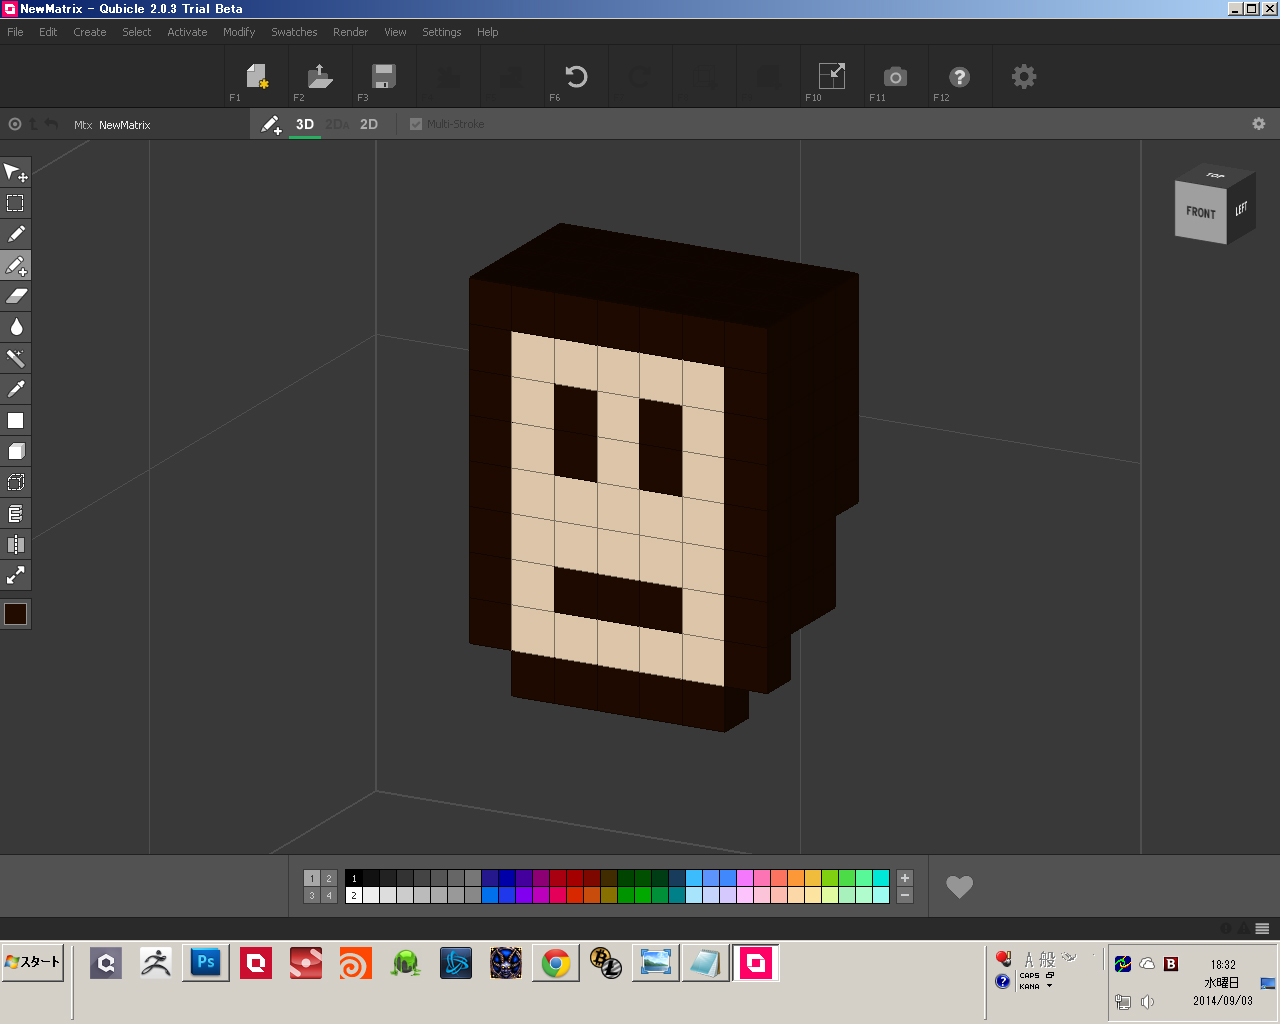
Task: Open the View menu
Action: 395,32
